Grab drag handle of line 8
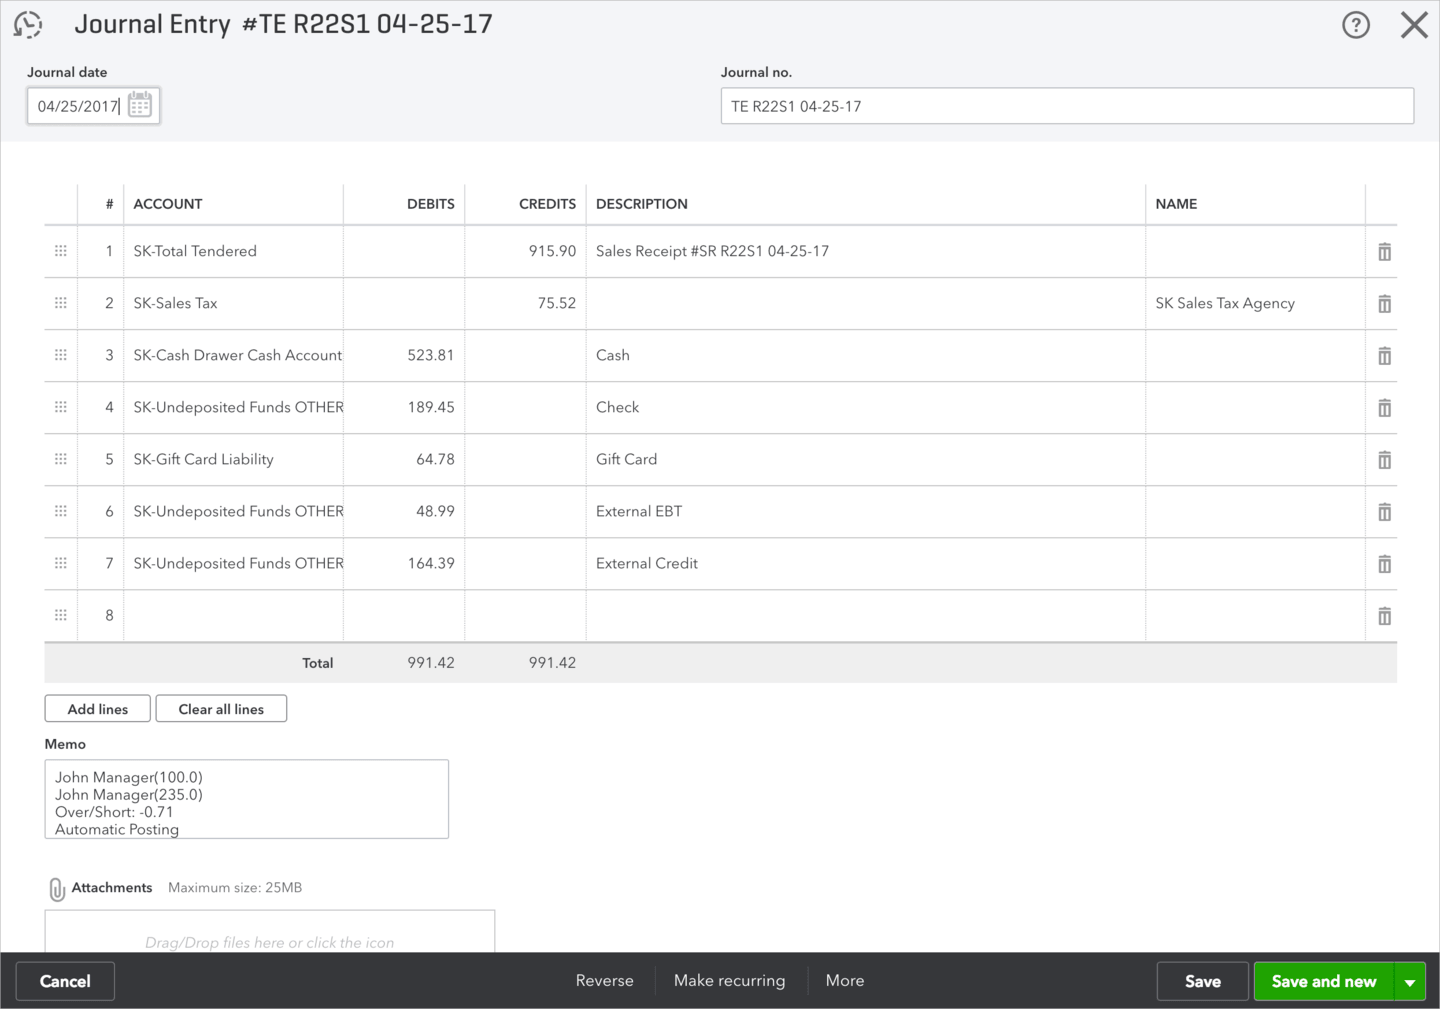 point(61,615)
